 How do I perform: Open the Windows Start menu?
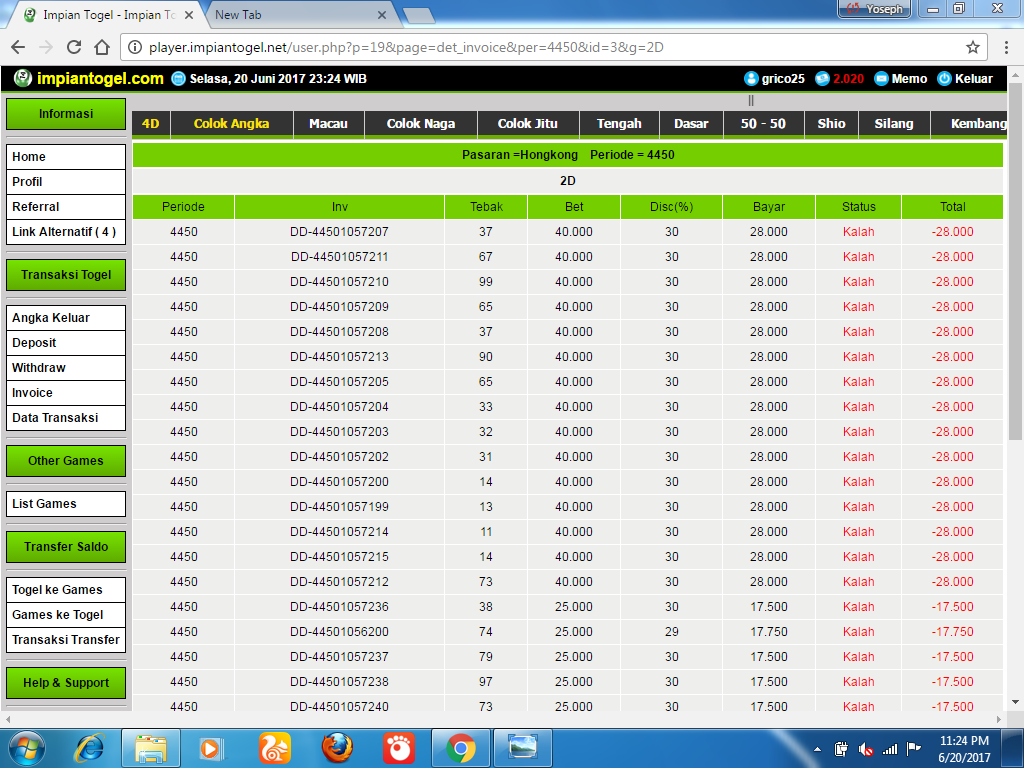click(x=27, y=747)
